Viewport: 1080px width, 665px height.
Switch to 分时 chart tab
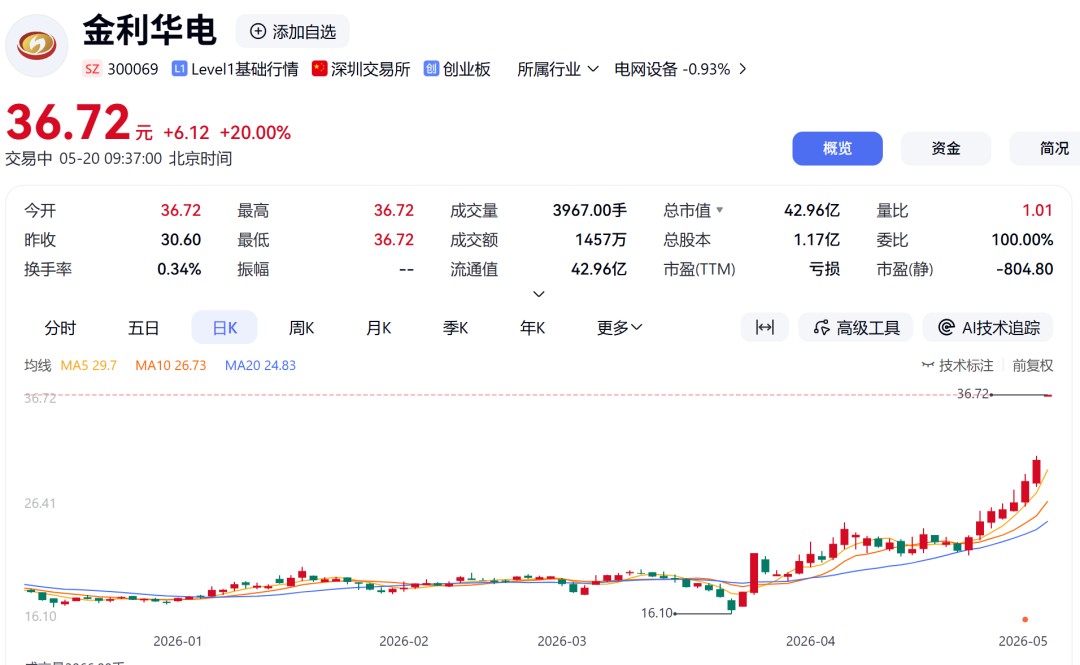point(60,327)
